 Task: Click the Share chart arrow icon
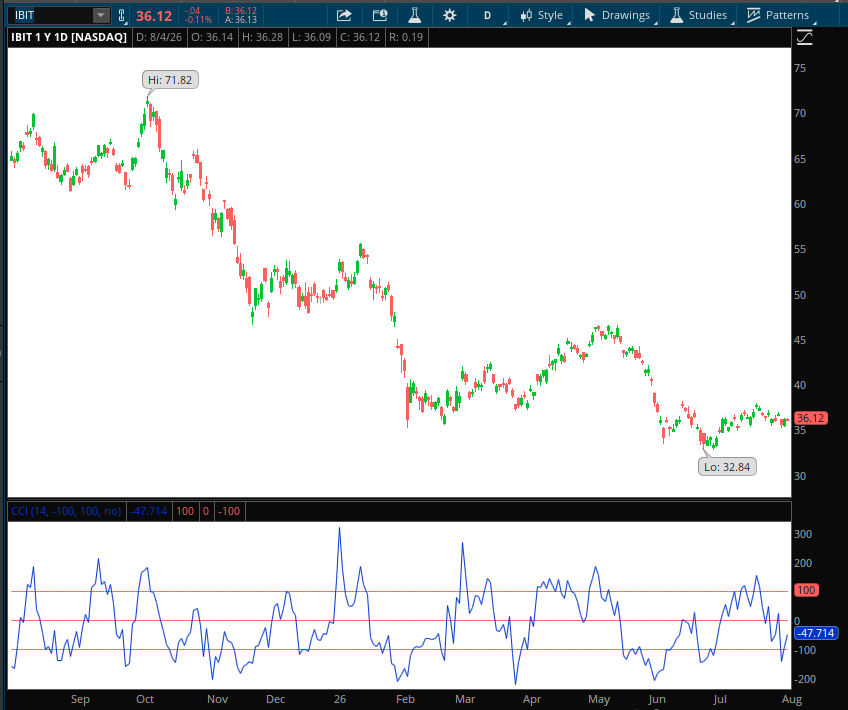click(344, 15)
